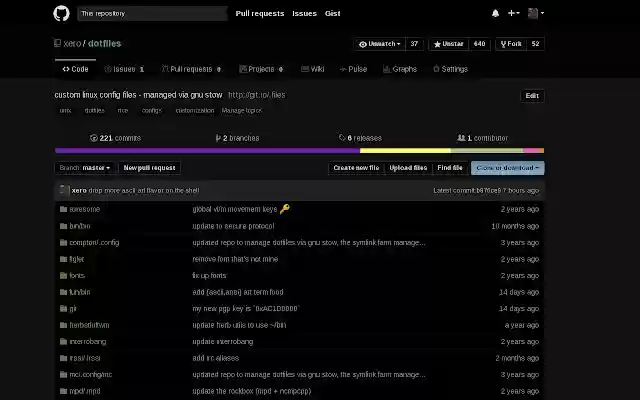This screenshot has width=640, height=400.
Task: Unstar the repository
Action: [449, 44]
